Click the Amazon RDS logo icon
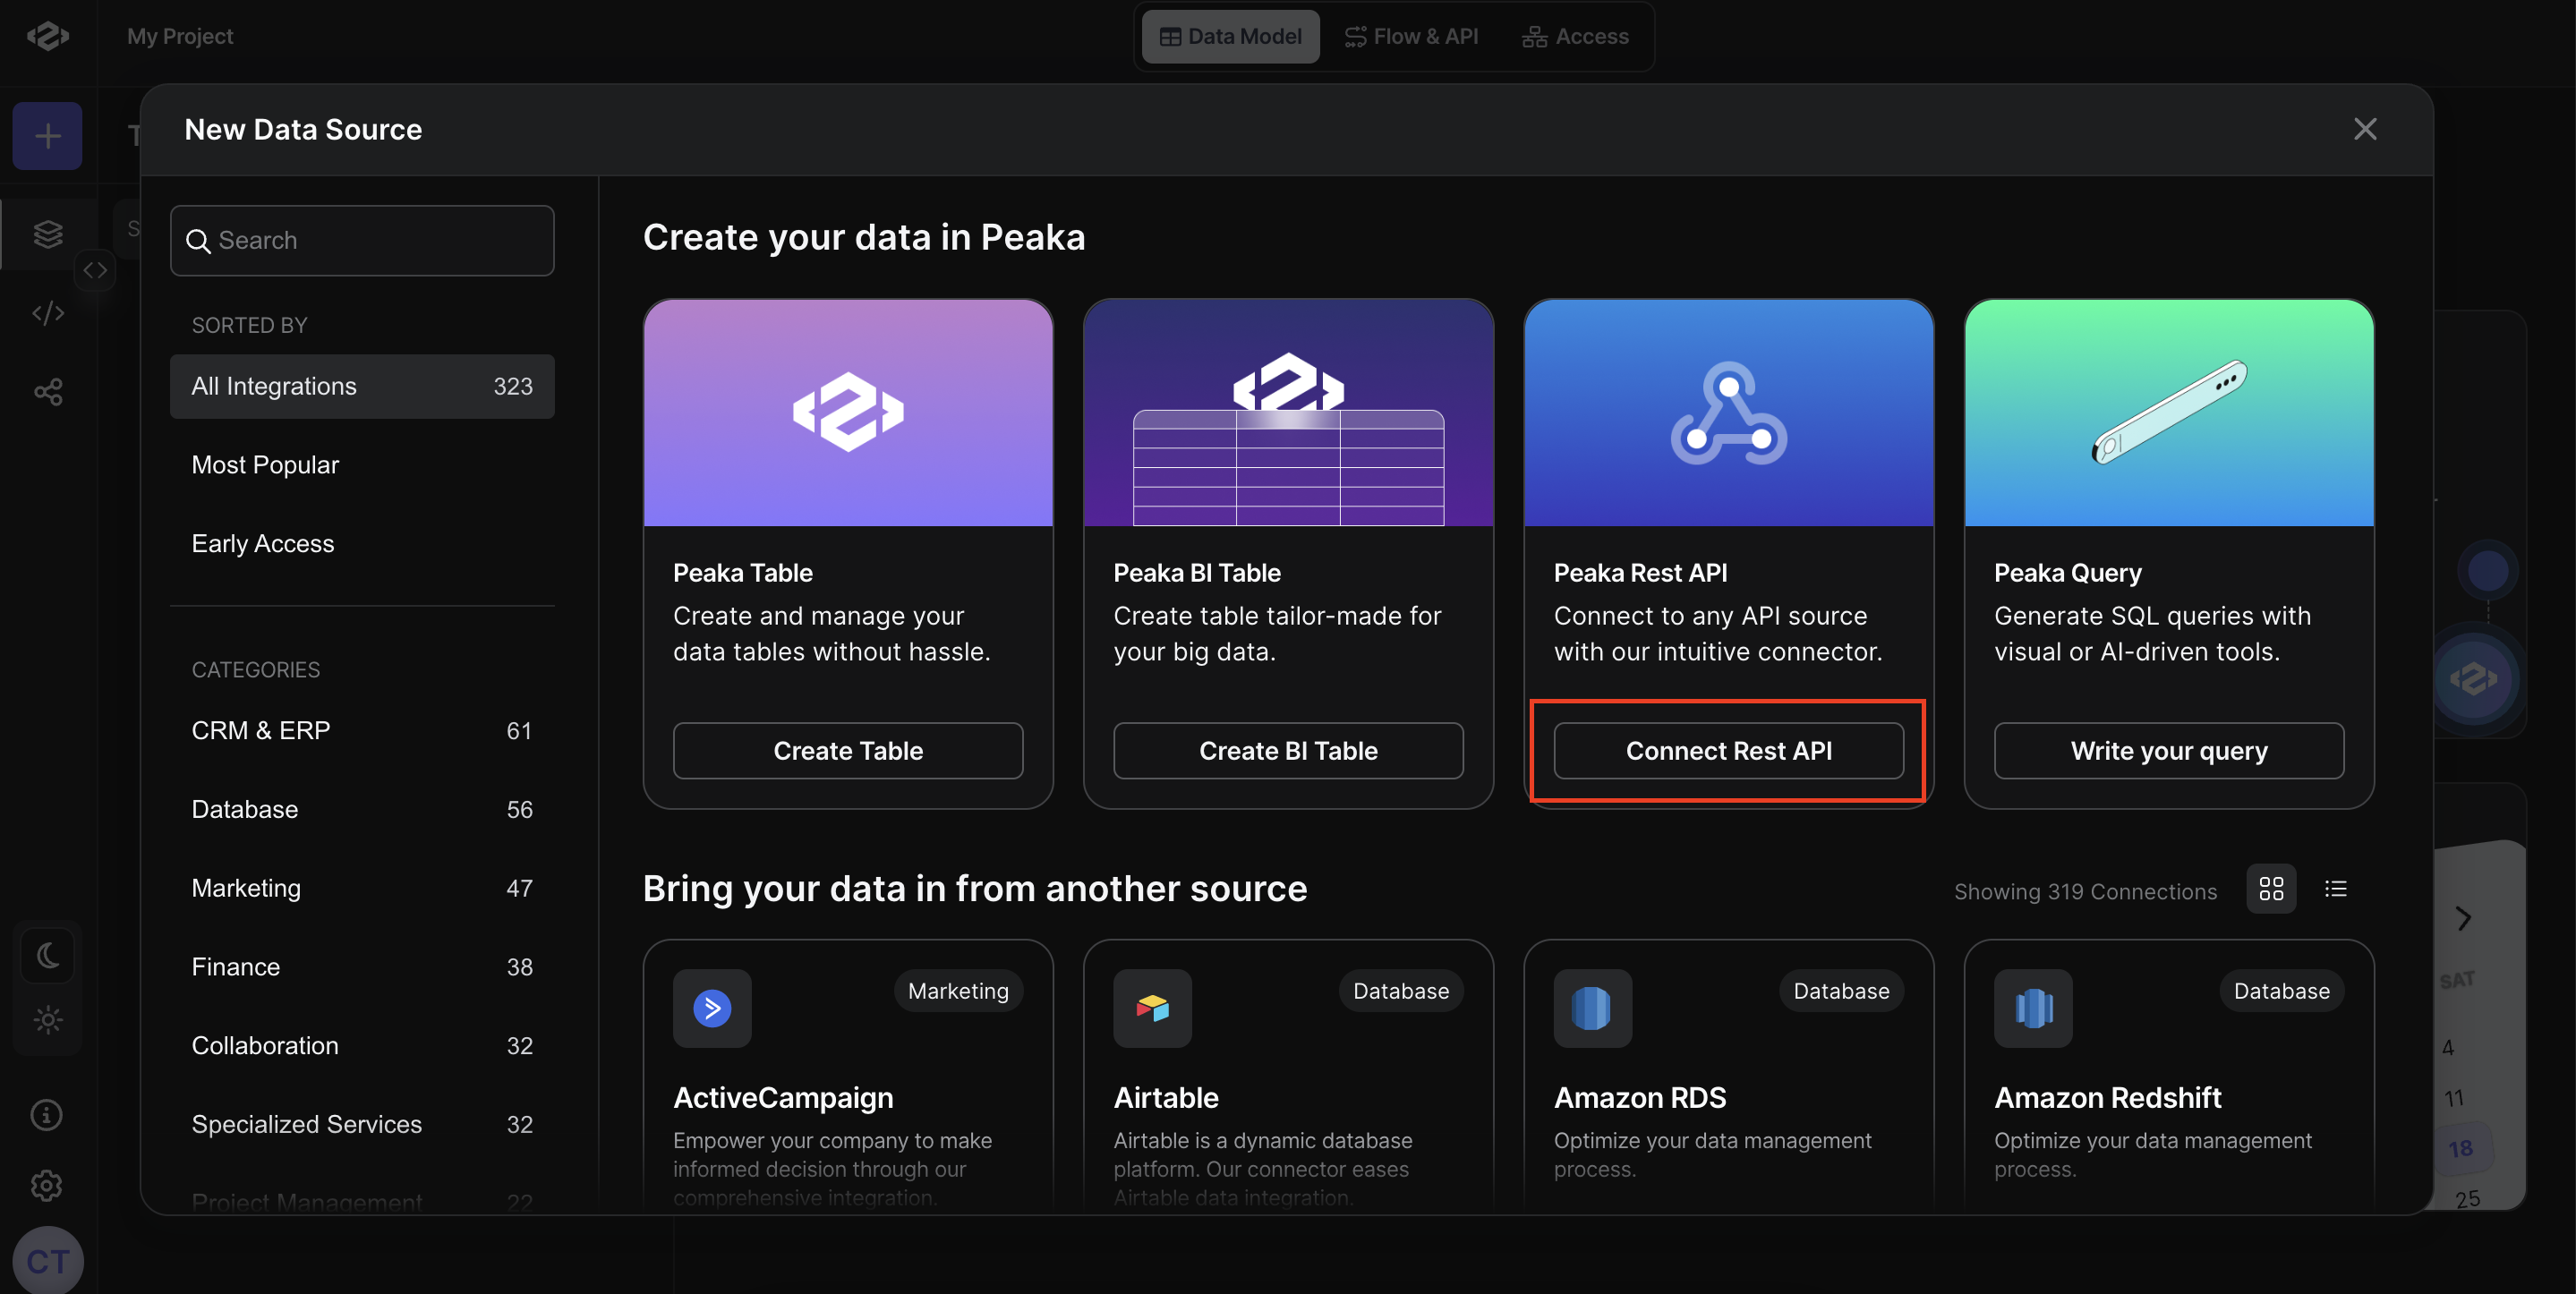Image resolution: width=2576 pixels, height=1294 pixels. pyautogui.click(x=1592, y=1008)
